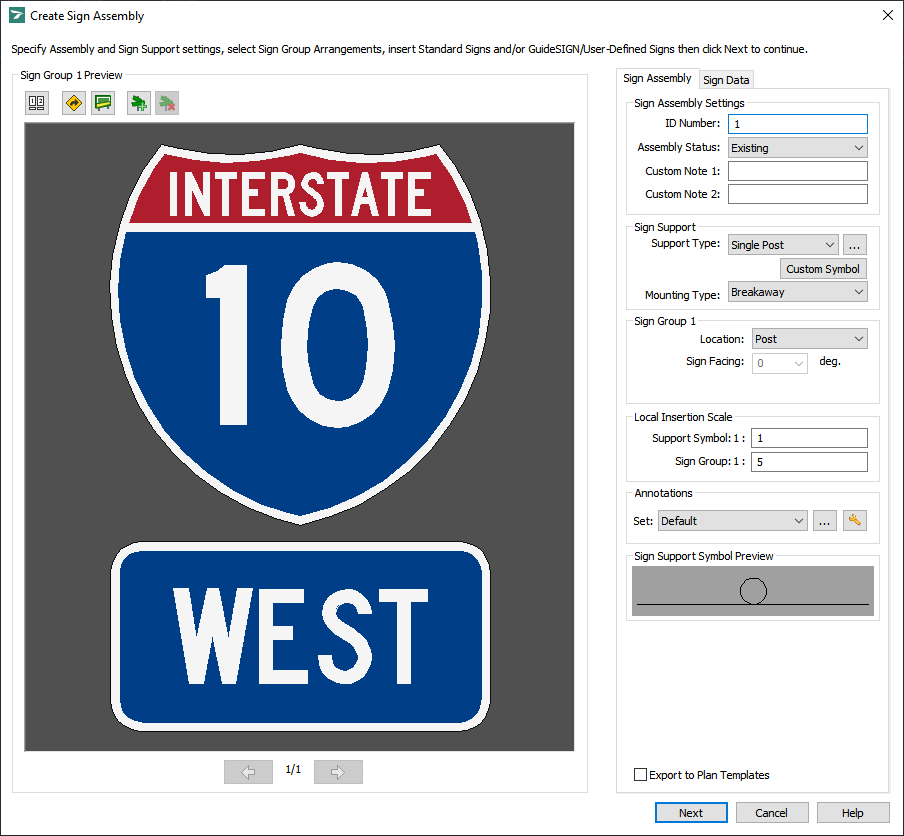The image size is (904, 836).
Task: Browse support types with ellipsis button
Action: point(854,244)
